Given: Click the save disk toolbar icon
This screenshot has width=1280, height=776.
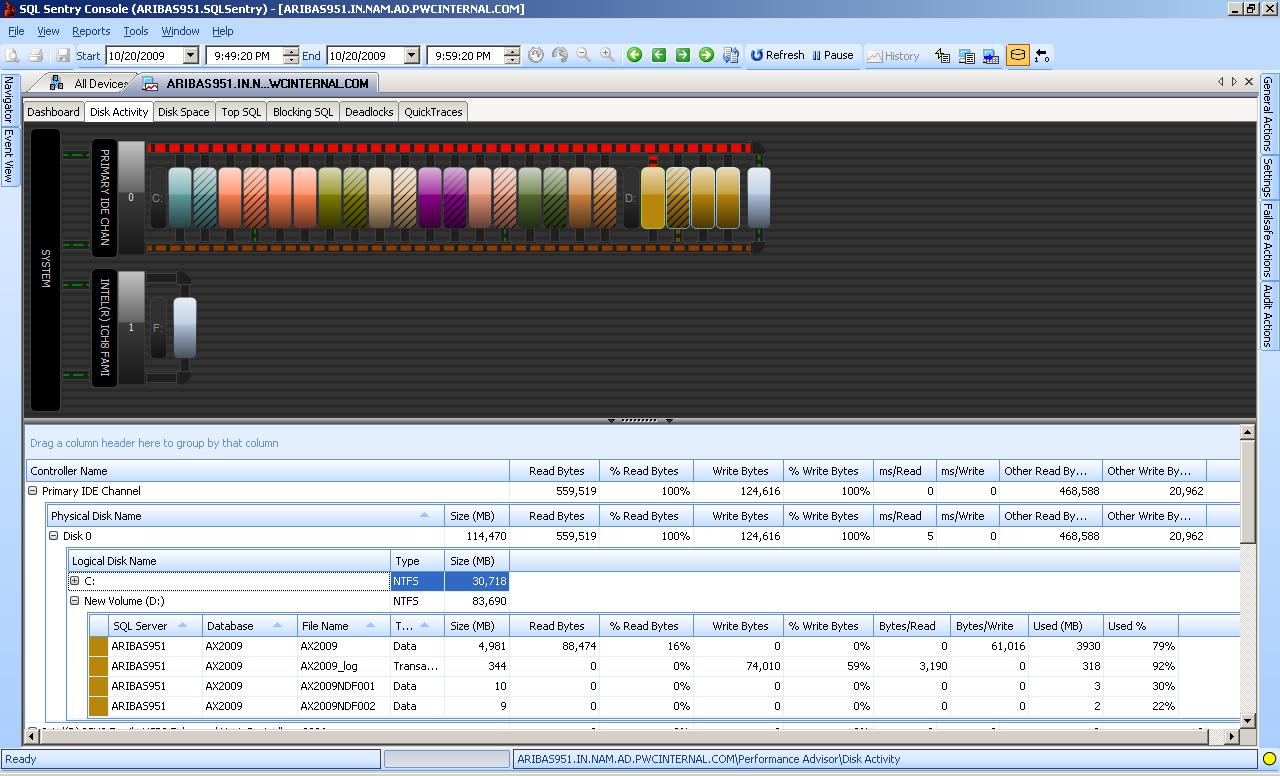Looking at the screenshot, I should tap(63, 56).
